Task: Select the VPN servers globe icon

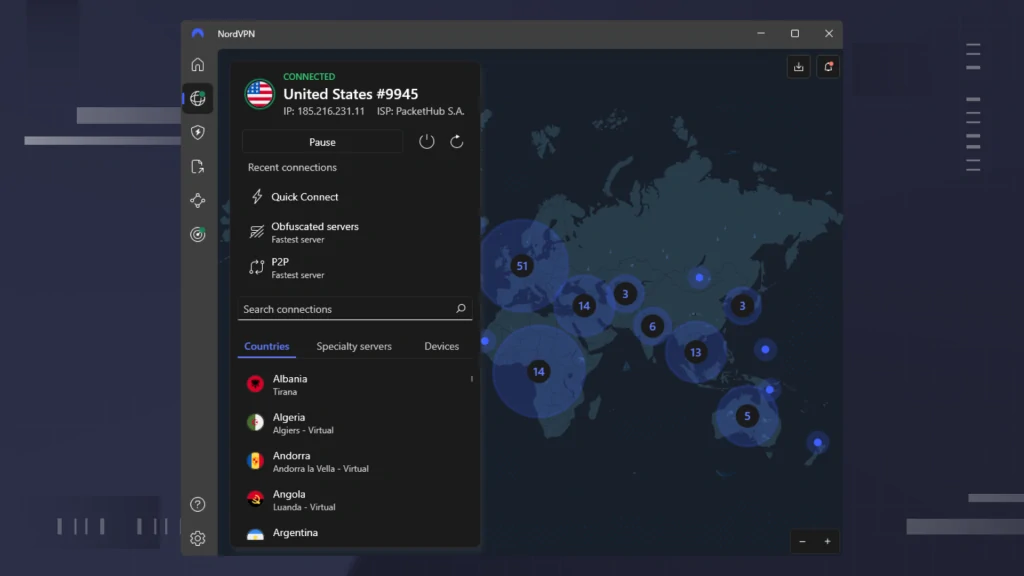Action: [197, 98]
